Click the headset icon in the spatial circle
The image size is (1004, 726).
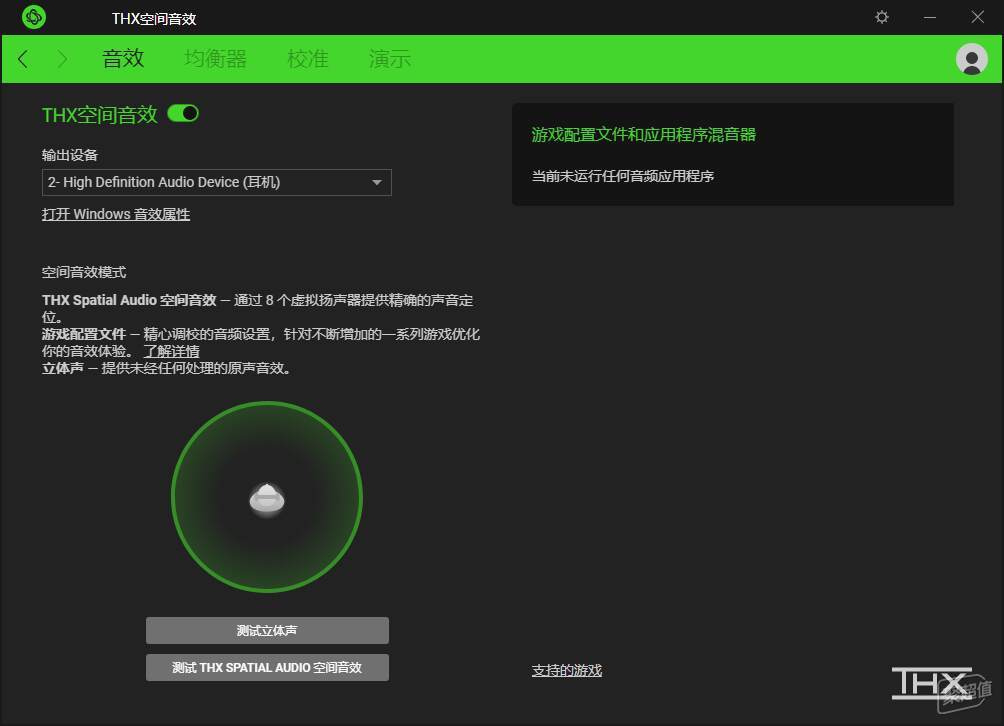coord(267,499)
